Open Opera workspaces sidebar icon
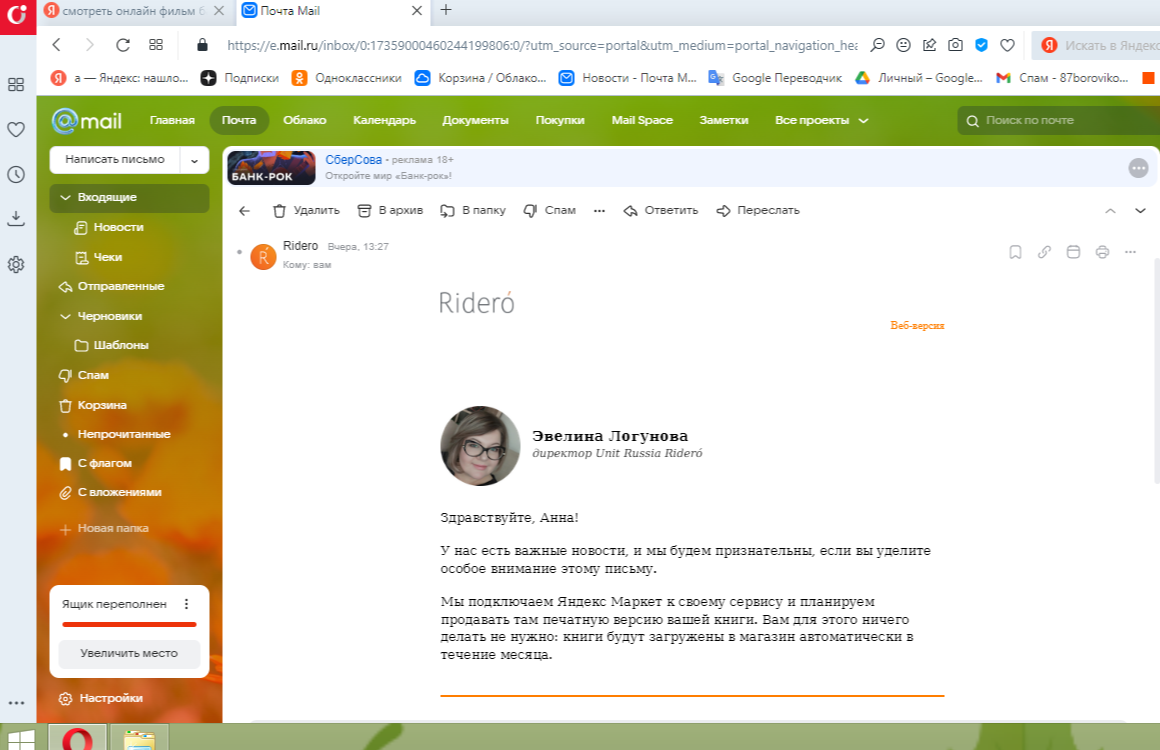 tap(16, 84)
